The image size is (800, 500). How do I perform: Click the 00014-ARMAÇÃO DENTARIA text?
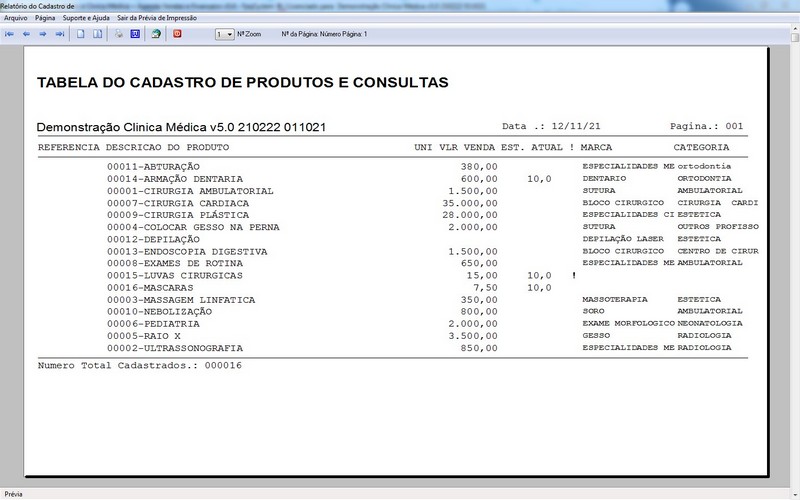tap(175, 179)
